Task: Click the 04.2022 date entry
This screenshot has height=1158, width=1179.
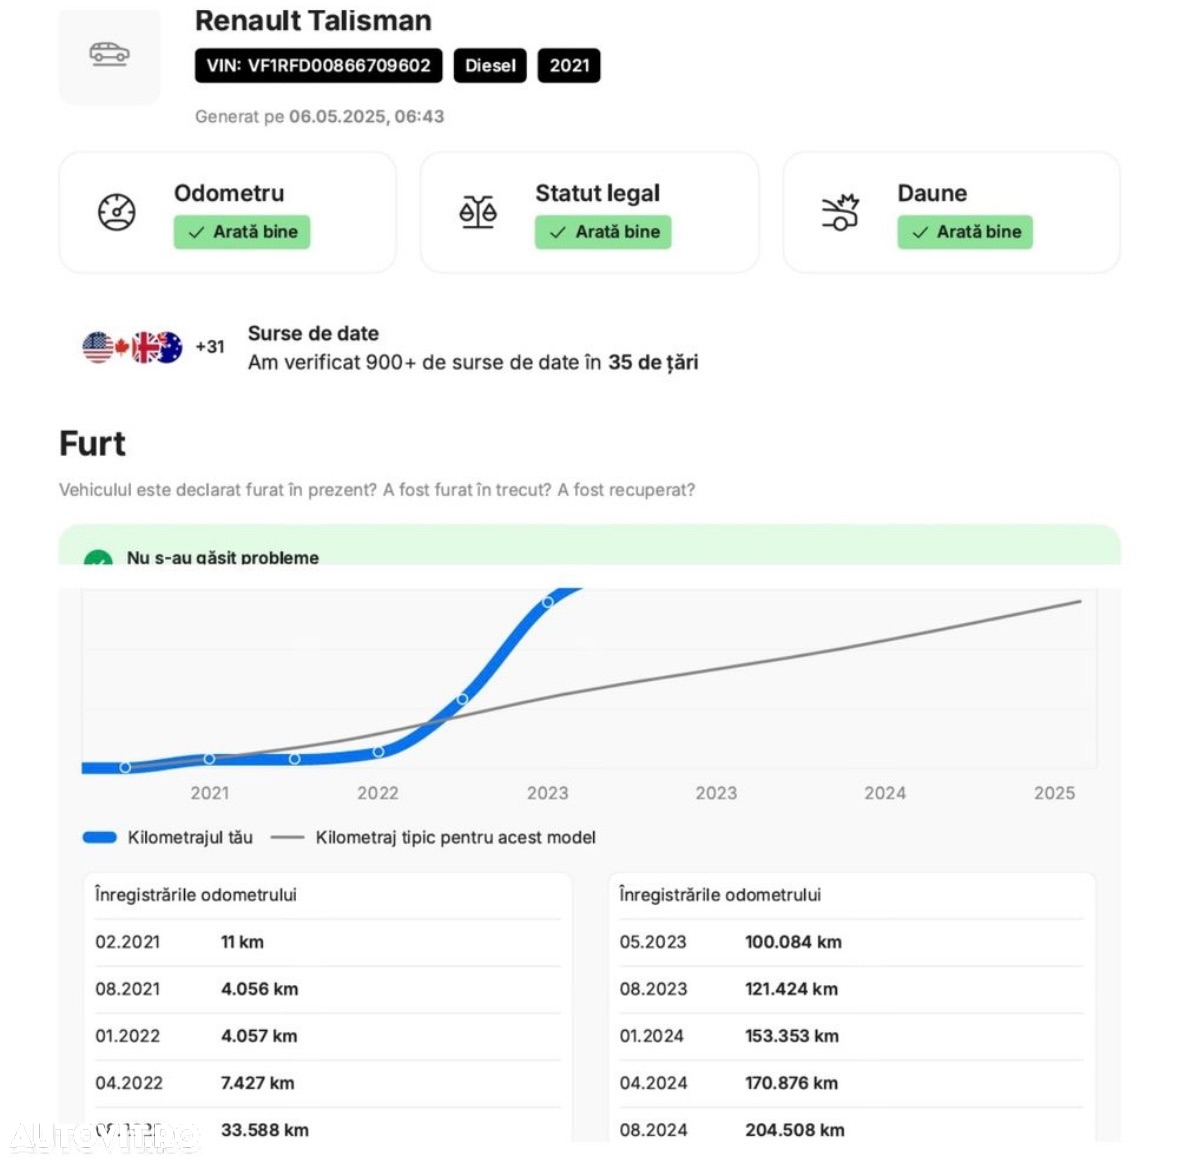Action: click(x=129, y=1084)
